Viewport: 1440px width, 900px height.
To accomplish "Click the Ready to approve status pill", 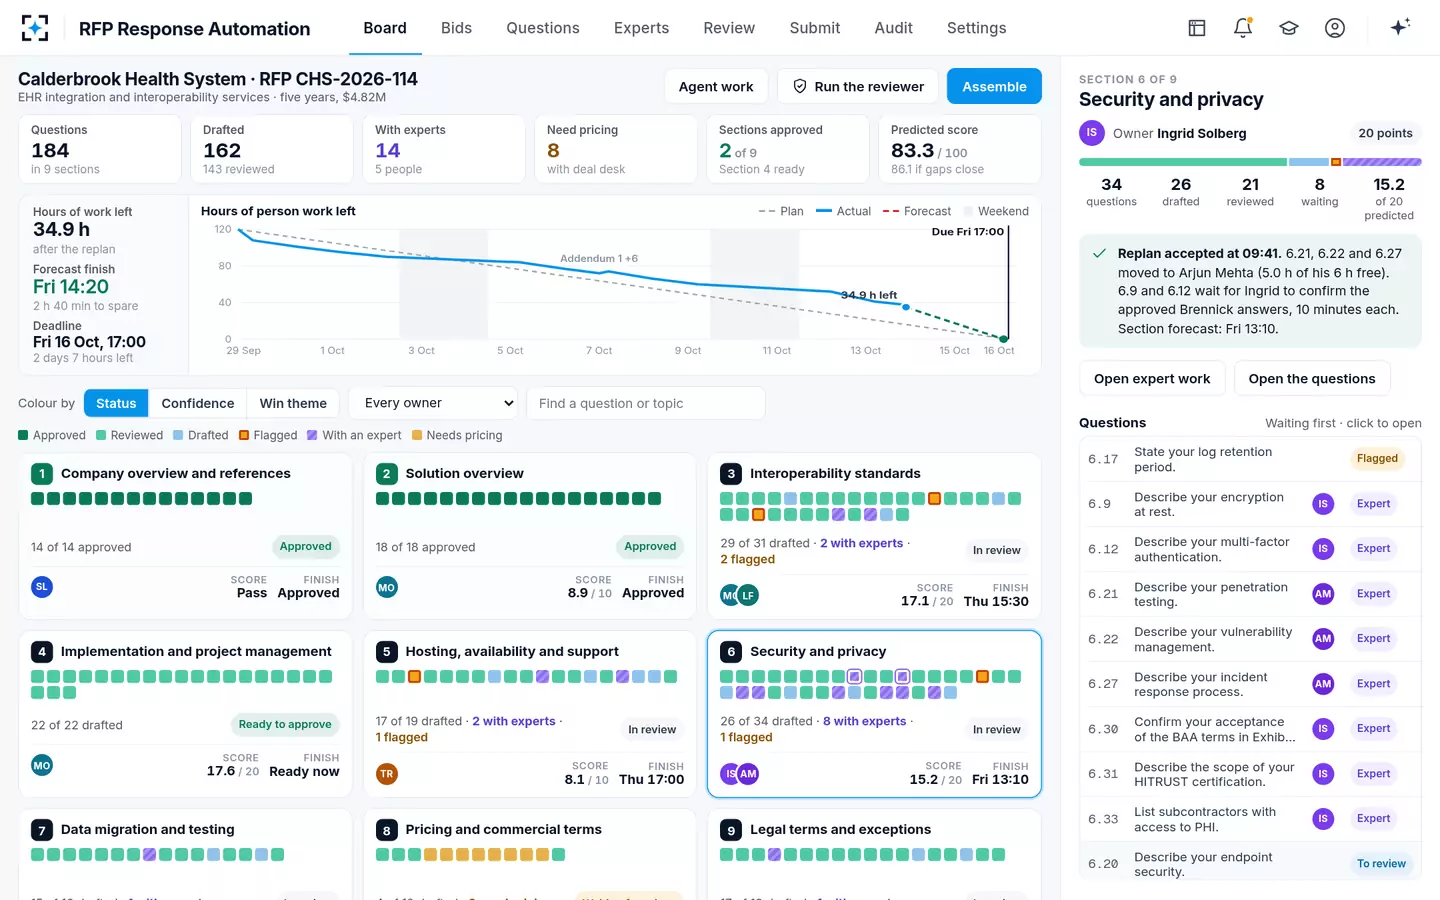I will [285, 724].
